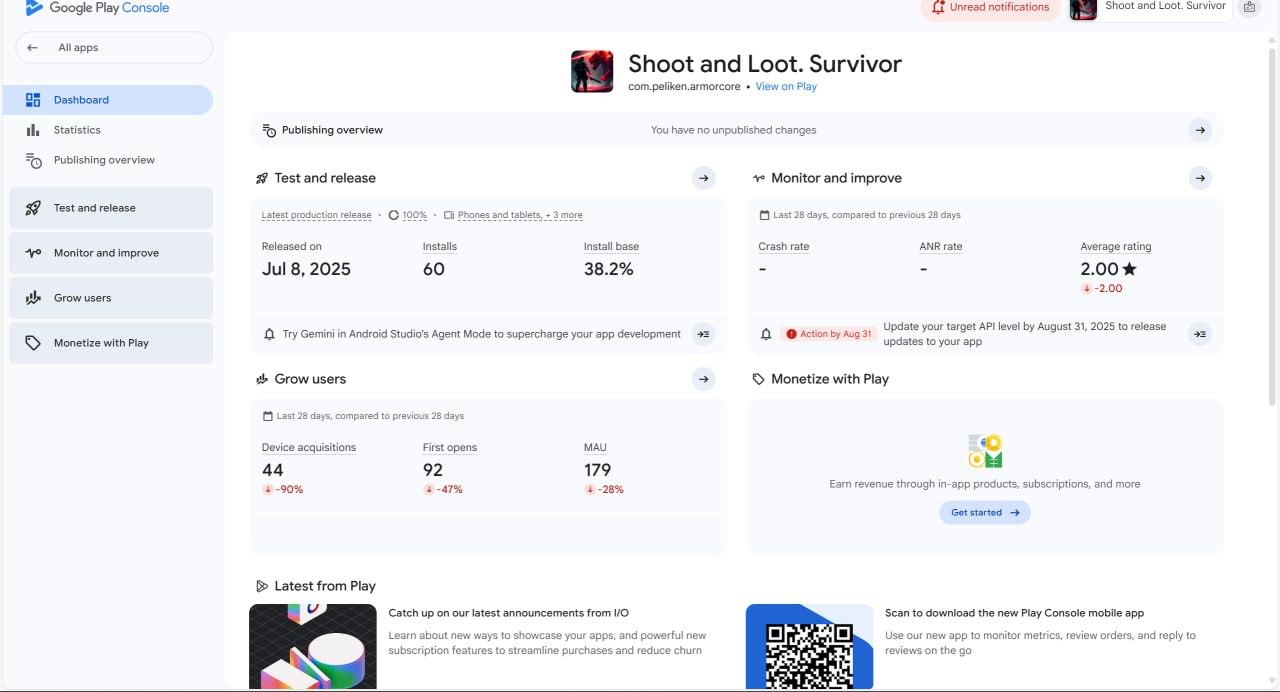Open Monitor and improve via its sidebar icon
Image resolution: width=1280 pixels, height=692 pixels.
(x=33, y=252)
